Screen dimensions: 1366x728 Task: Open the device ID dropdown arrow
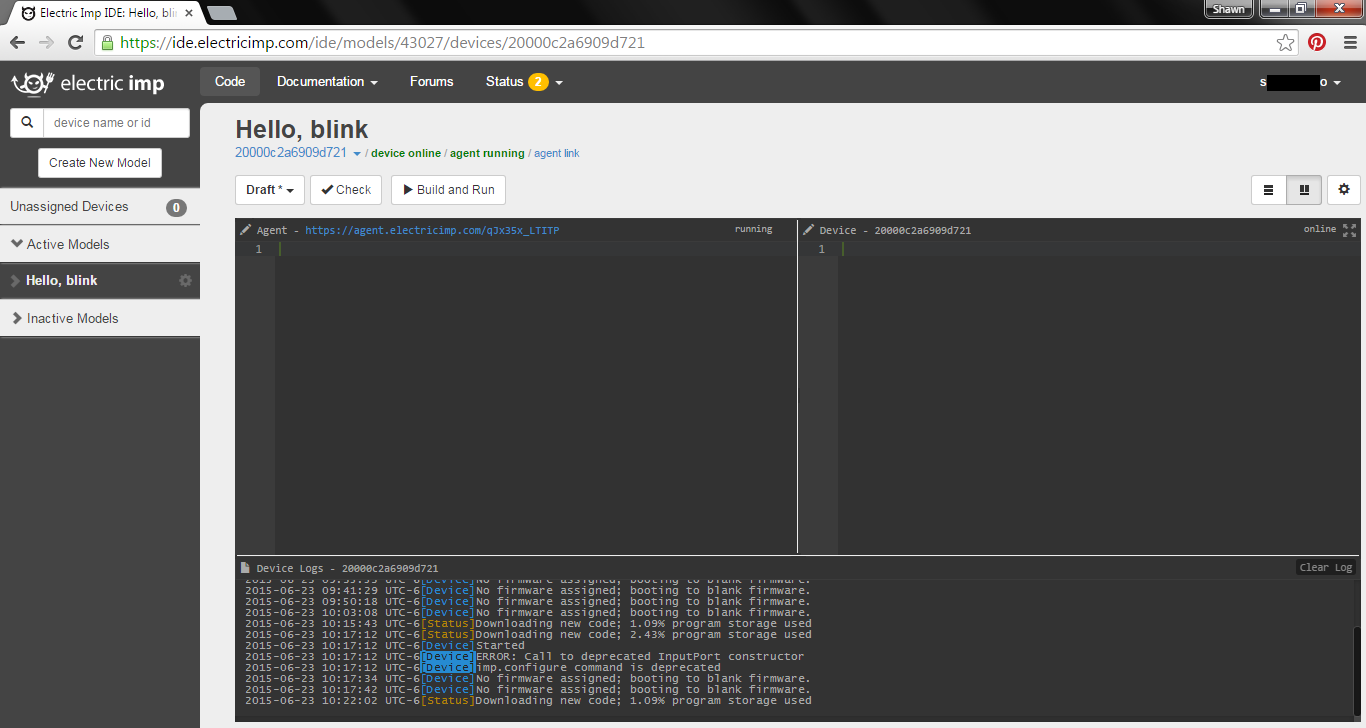(x=357, y=154)
